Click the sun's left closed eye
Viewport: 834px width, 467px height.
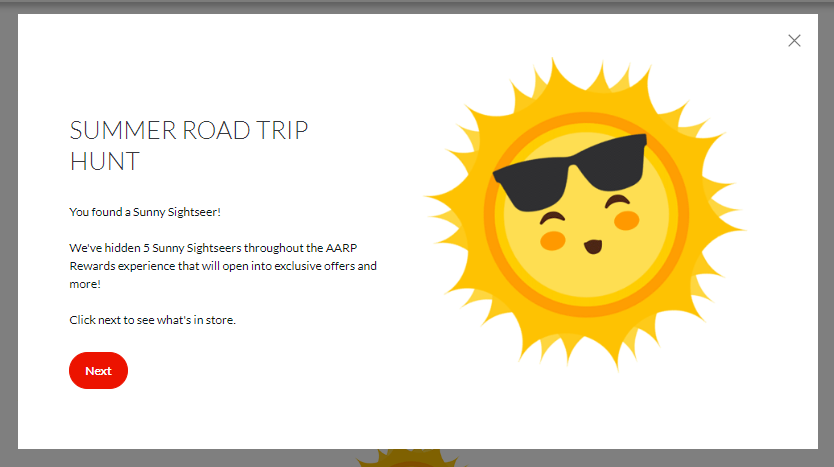tap(551, 218)
